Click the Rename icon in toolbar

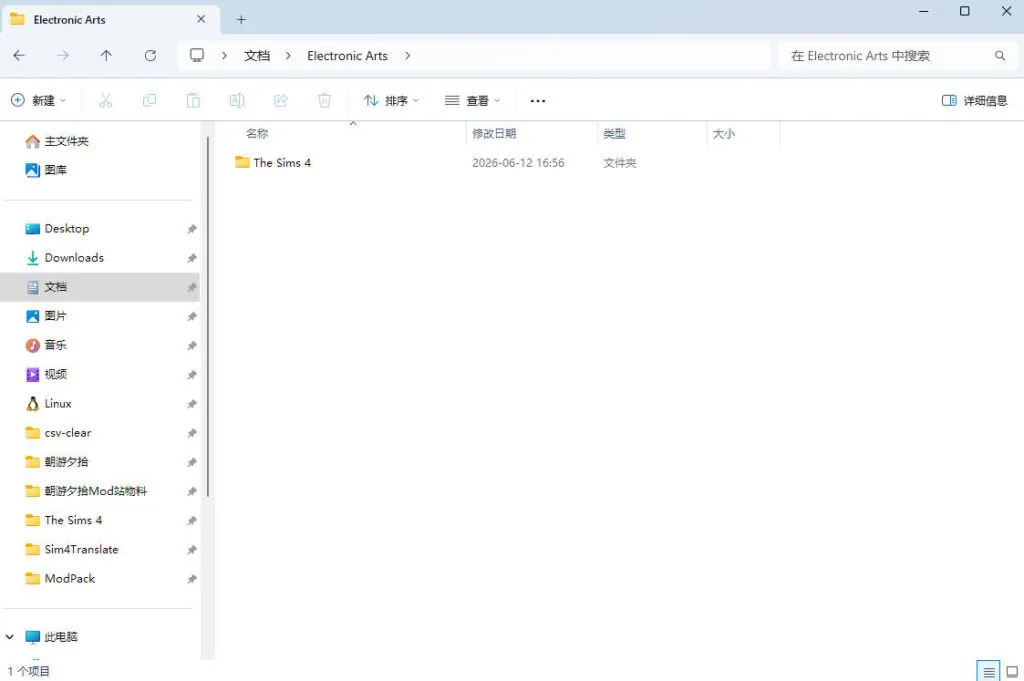[236, 101]
